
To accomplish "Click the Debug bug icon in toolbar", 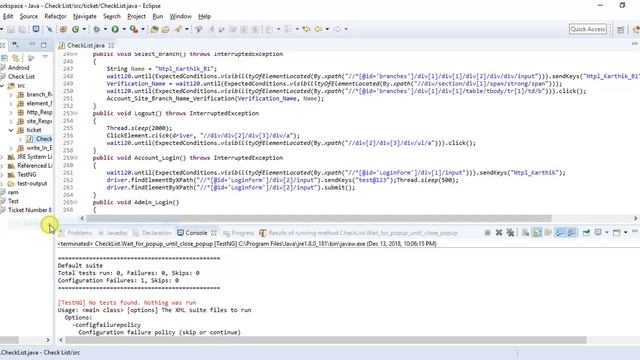I will click(96, 29).
